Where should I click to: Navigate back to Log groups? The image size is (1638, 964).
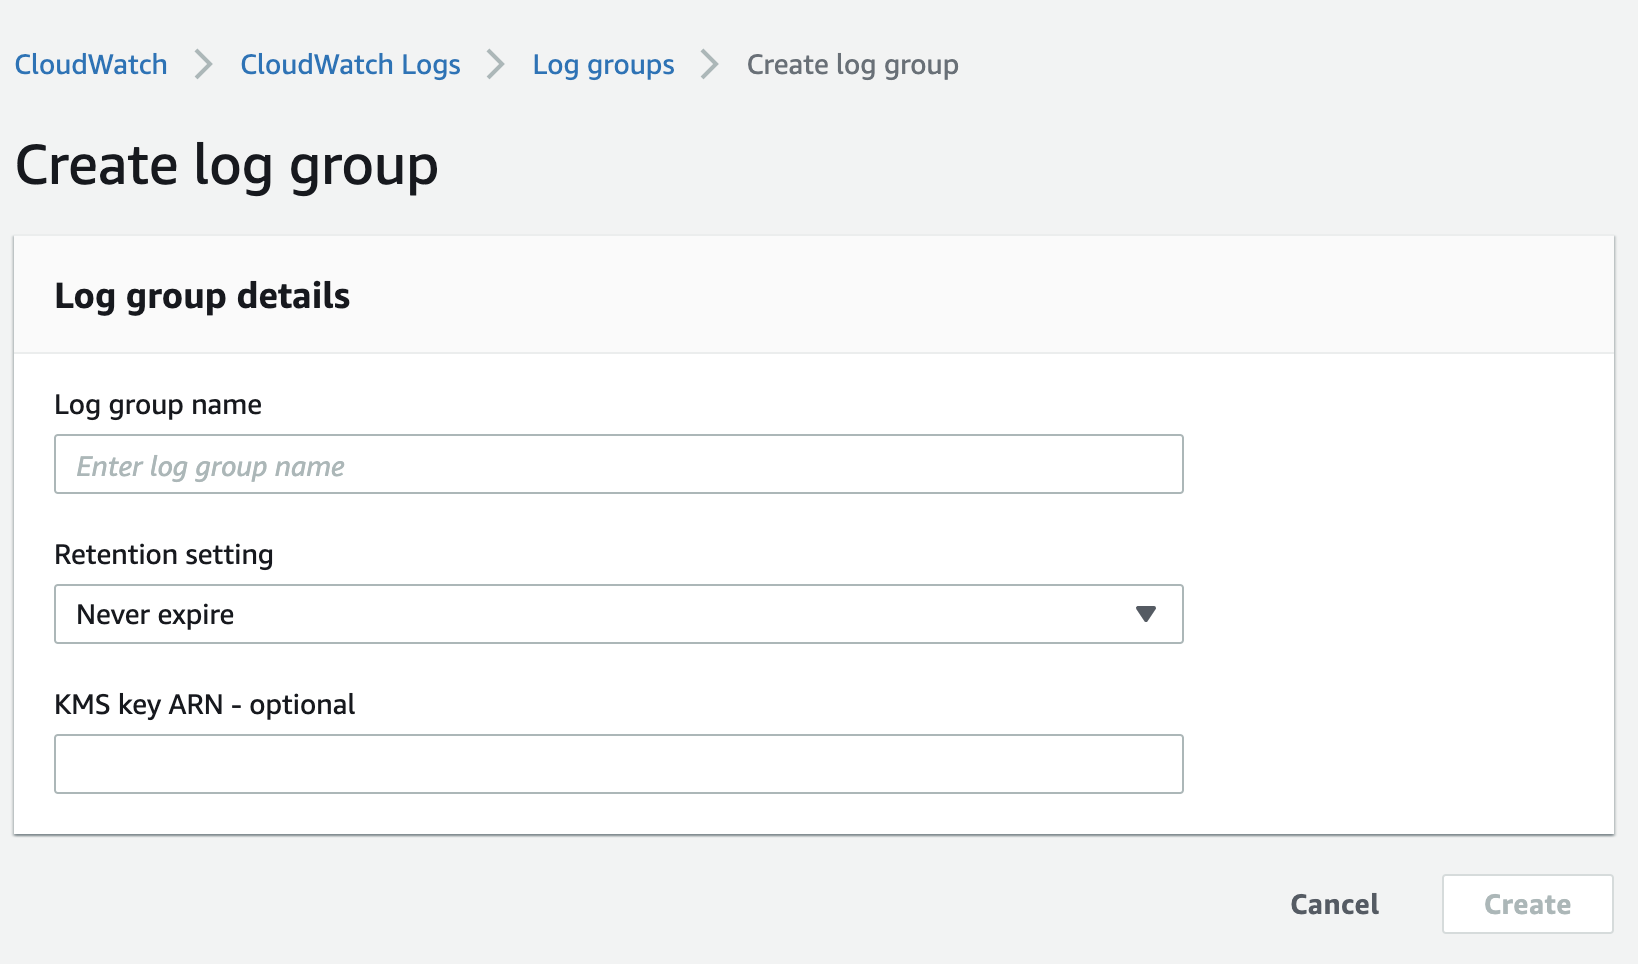pos(603,65)
